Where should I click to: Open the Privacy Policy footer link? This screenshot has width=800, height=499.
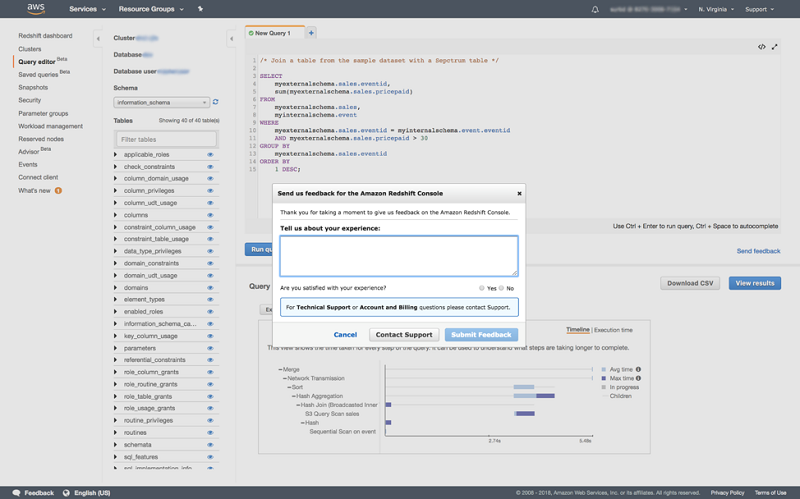727,493
